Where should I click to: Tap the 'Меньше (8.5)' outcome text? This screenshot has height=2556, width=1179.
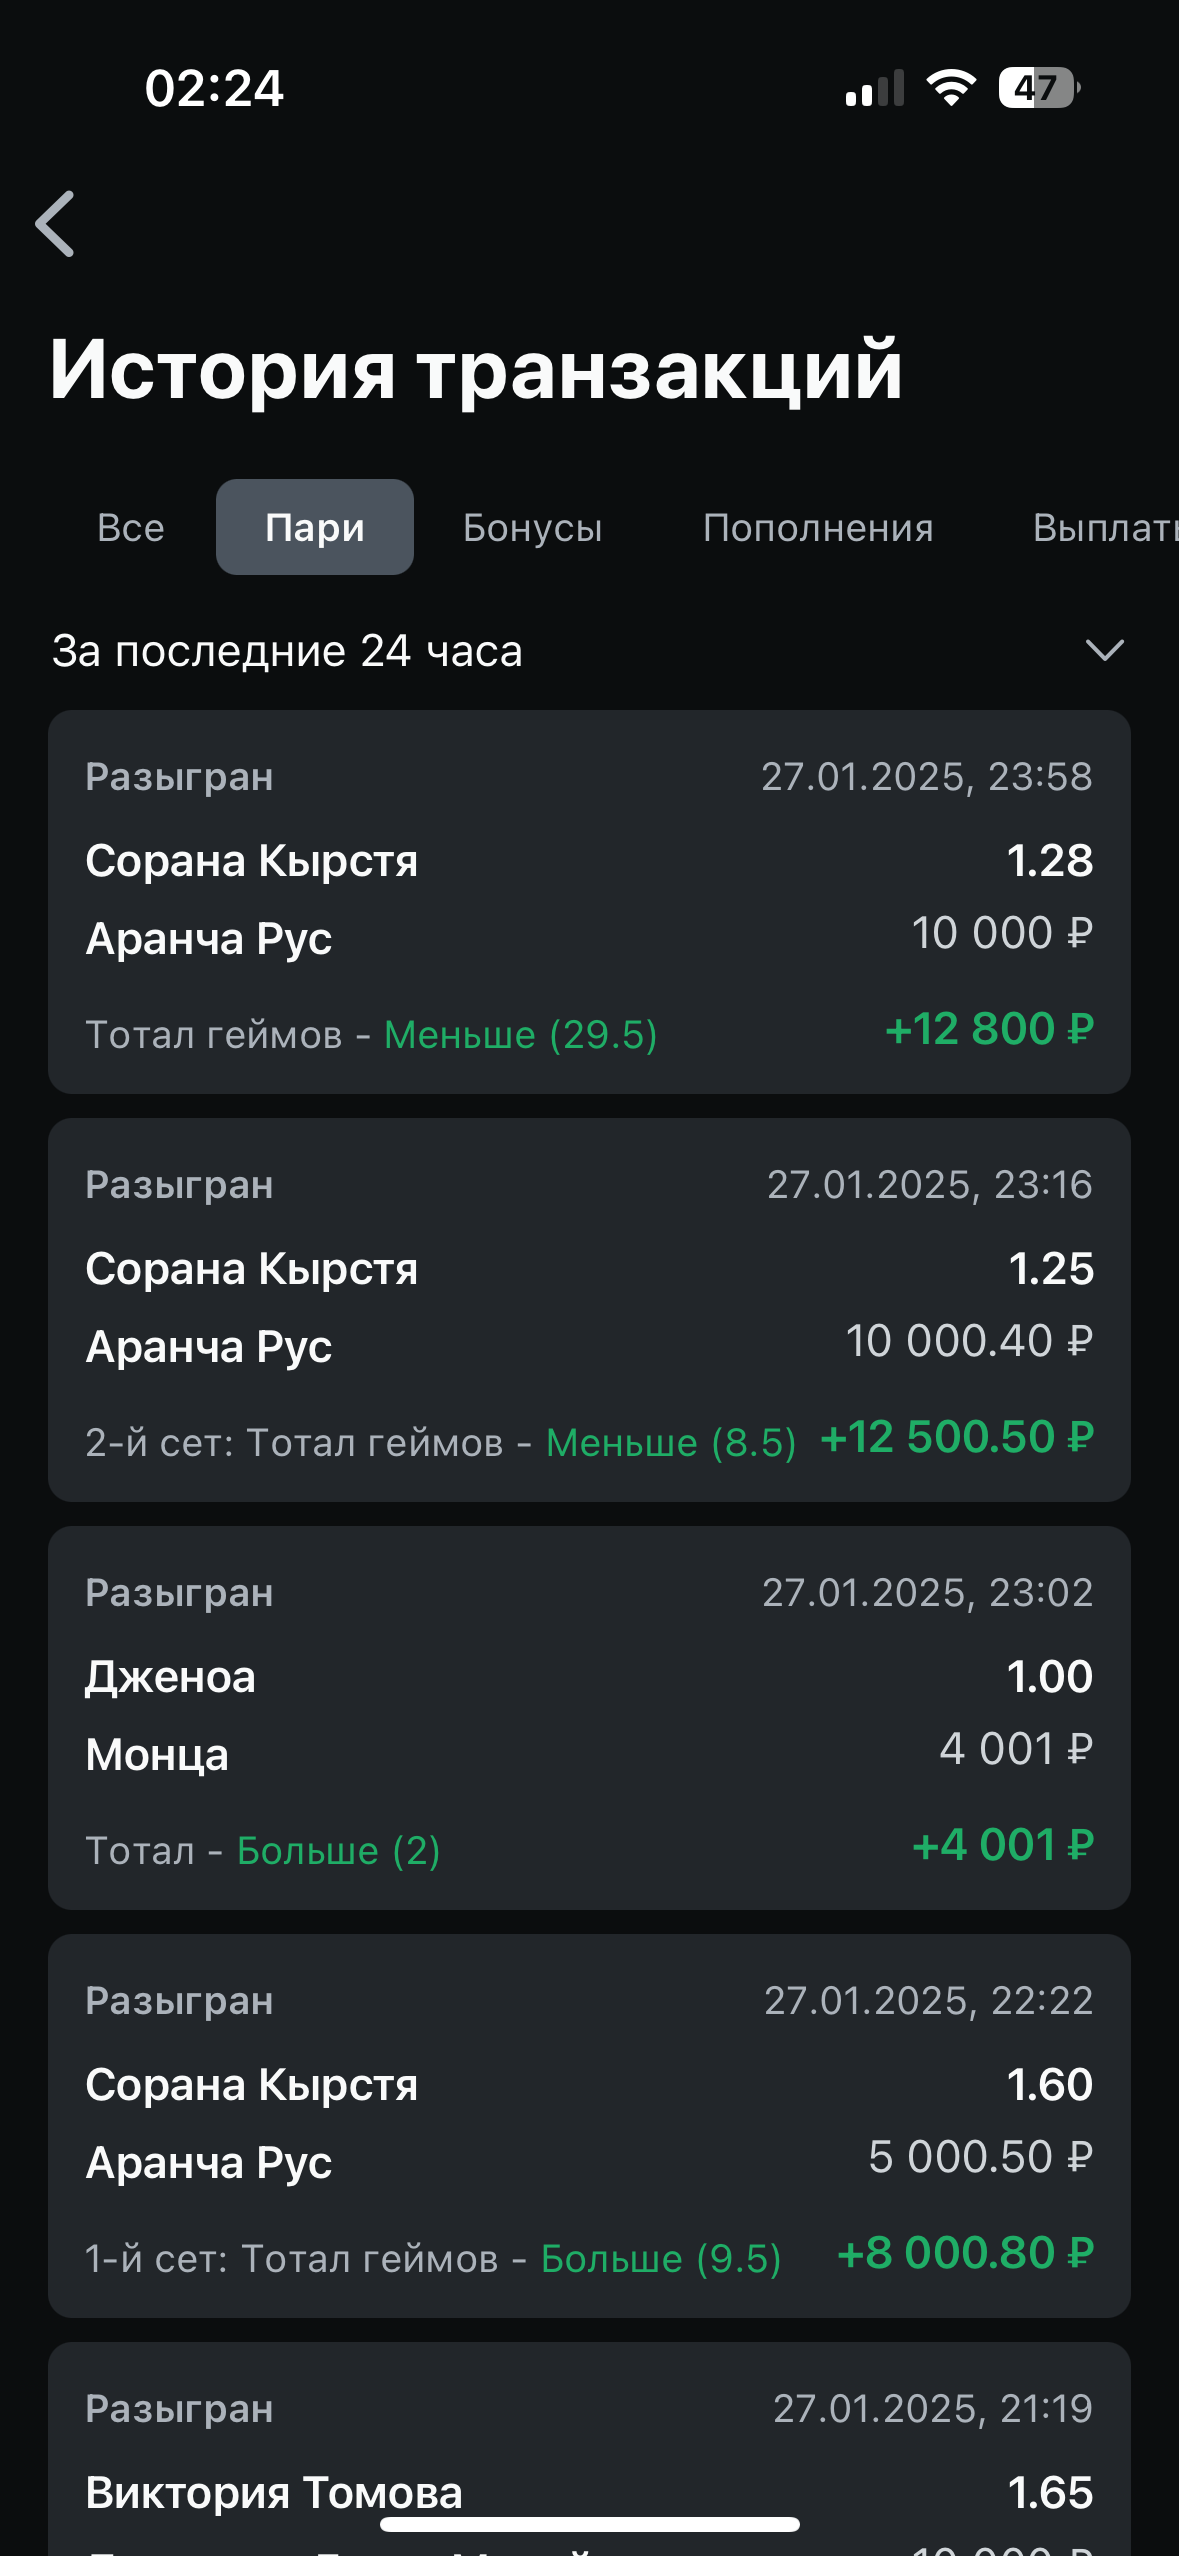671,1442
